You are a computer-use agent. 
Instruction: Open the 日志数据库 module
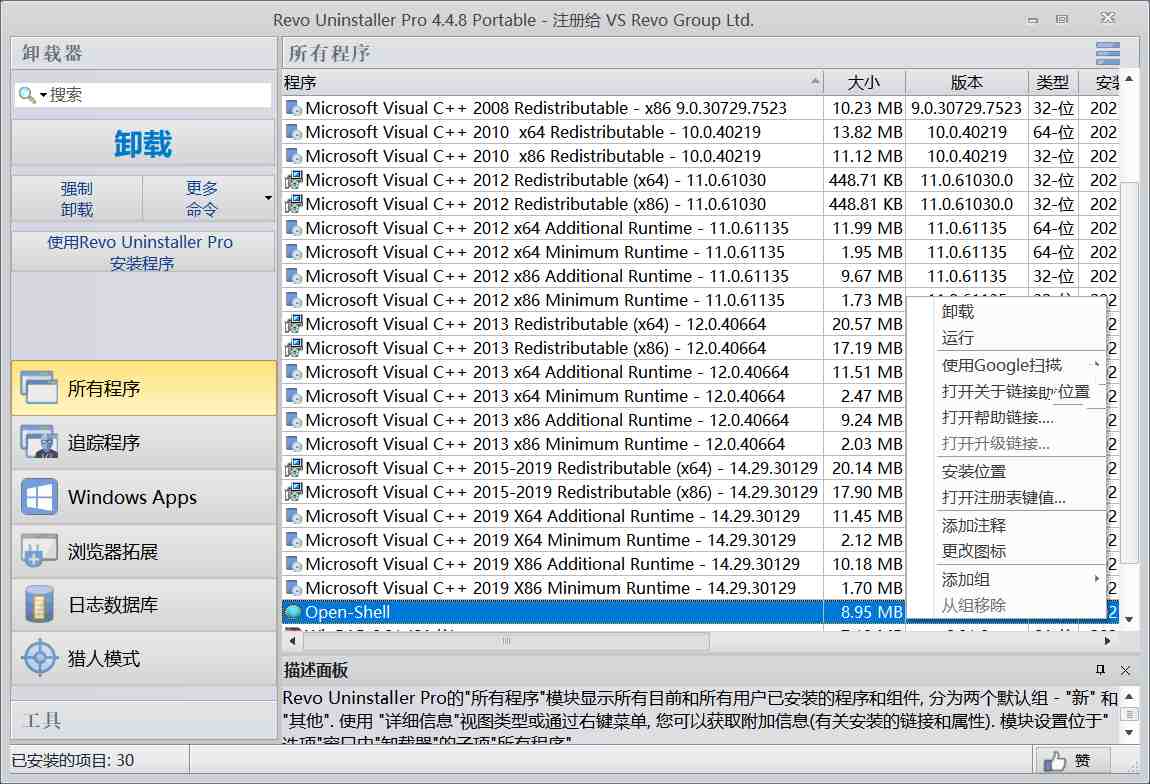pyautogui.click(x=143, y=604)
